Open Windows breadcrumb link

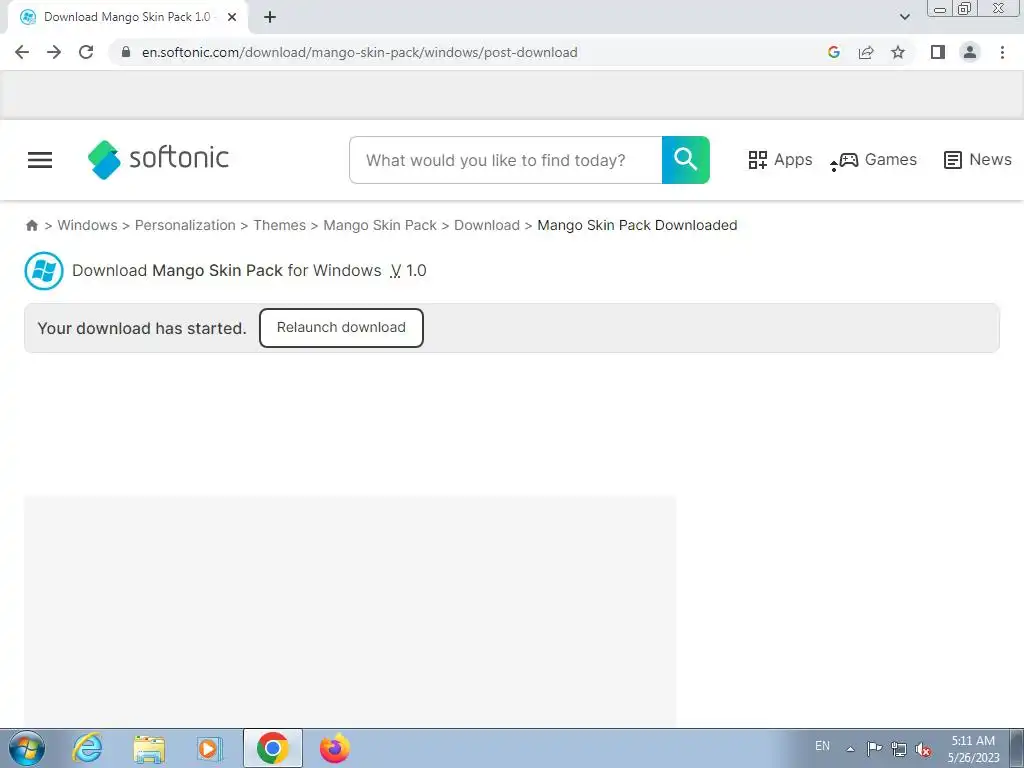click(88, 225)
